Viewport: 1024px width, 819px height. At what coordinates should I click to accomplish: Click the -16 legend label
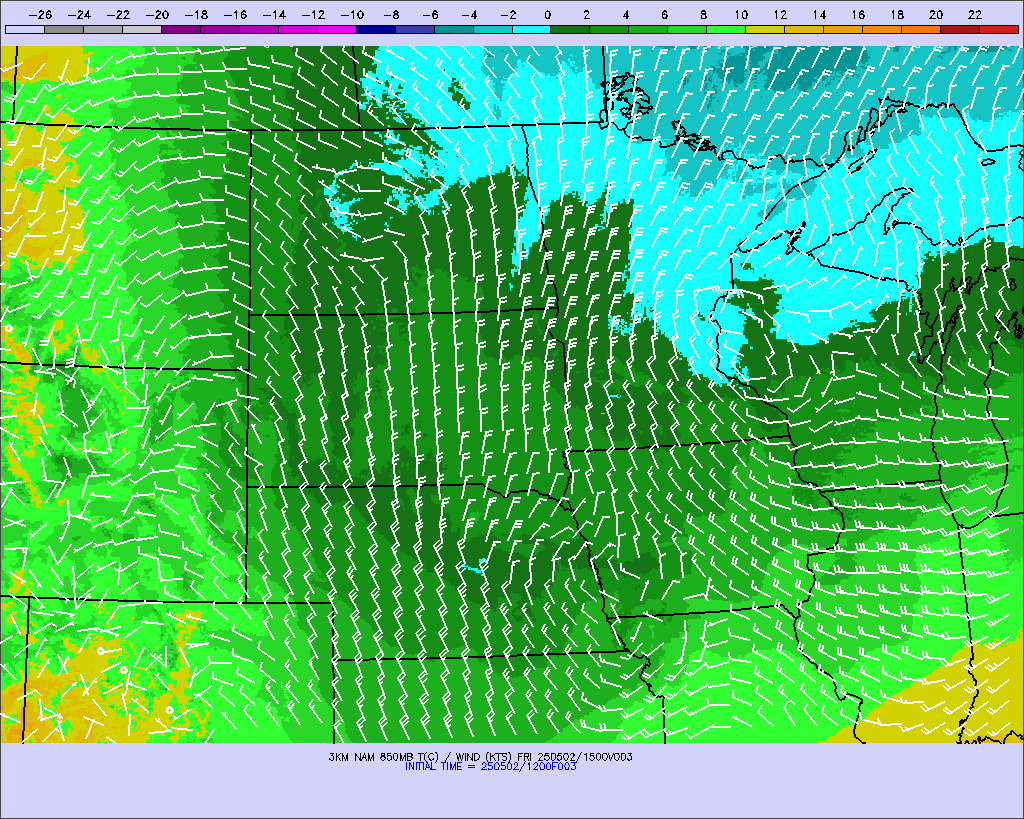(235, 14)
